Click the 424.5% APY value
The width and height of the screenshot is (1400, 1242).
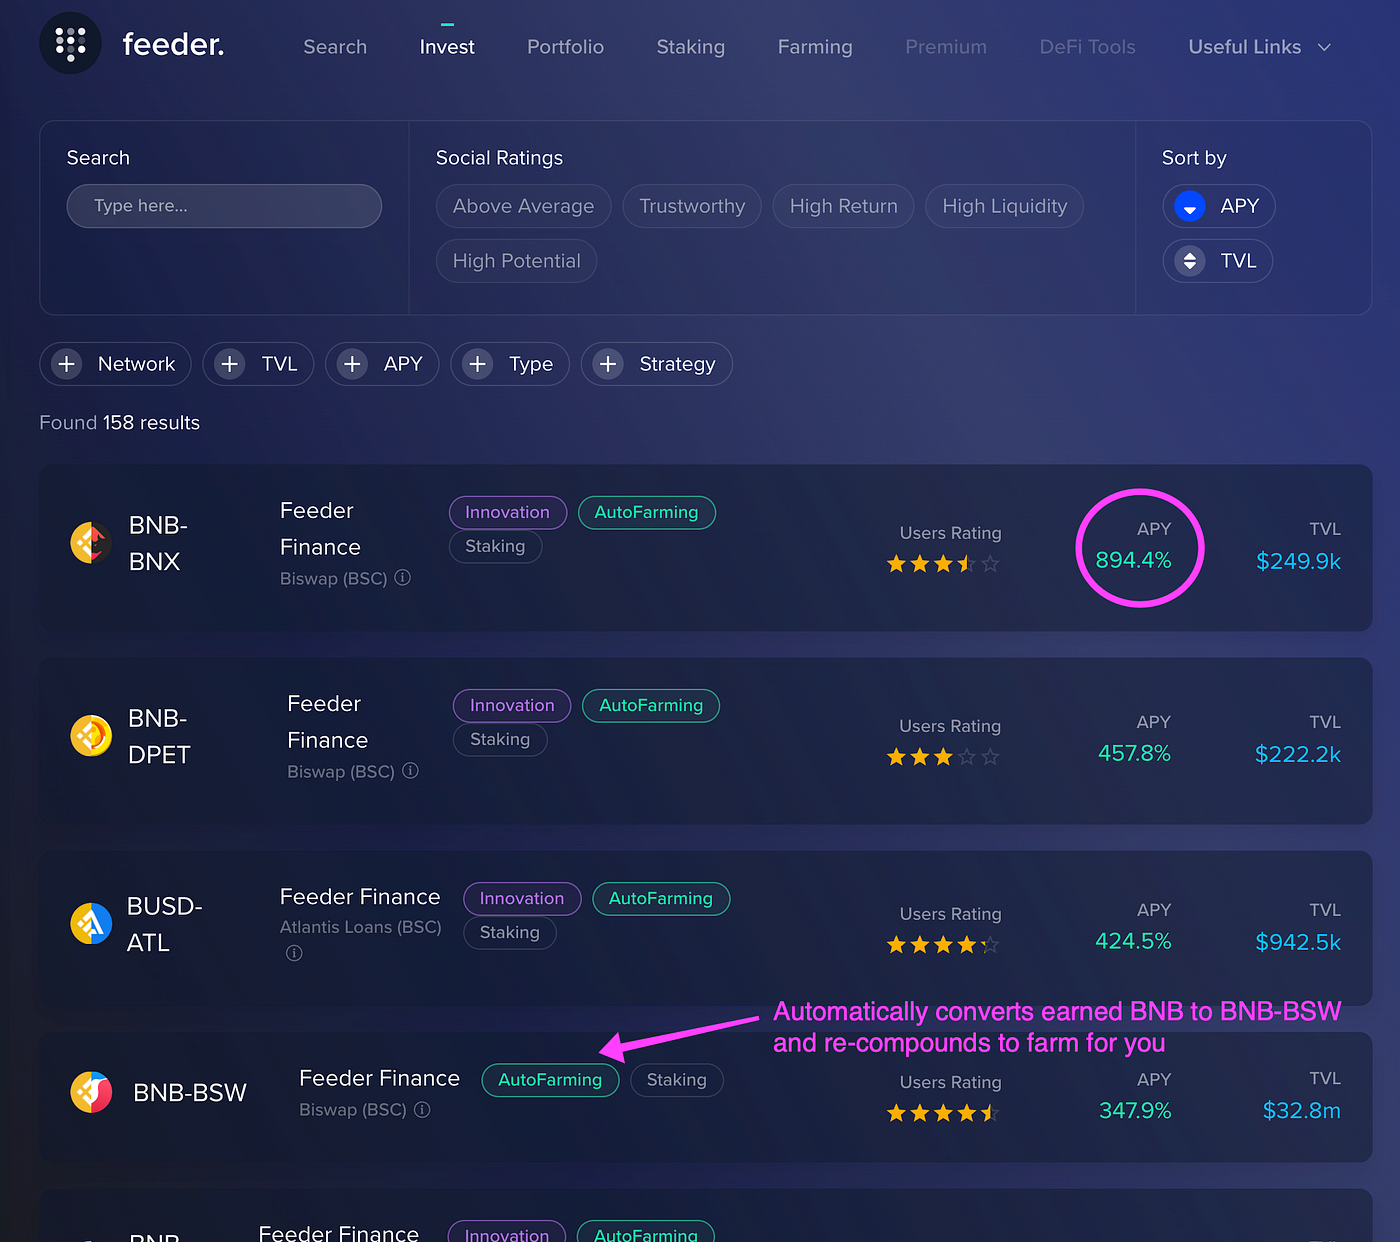click(x=1133, y=941)
